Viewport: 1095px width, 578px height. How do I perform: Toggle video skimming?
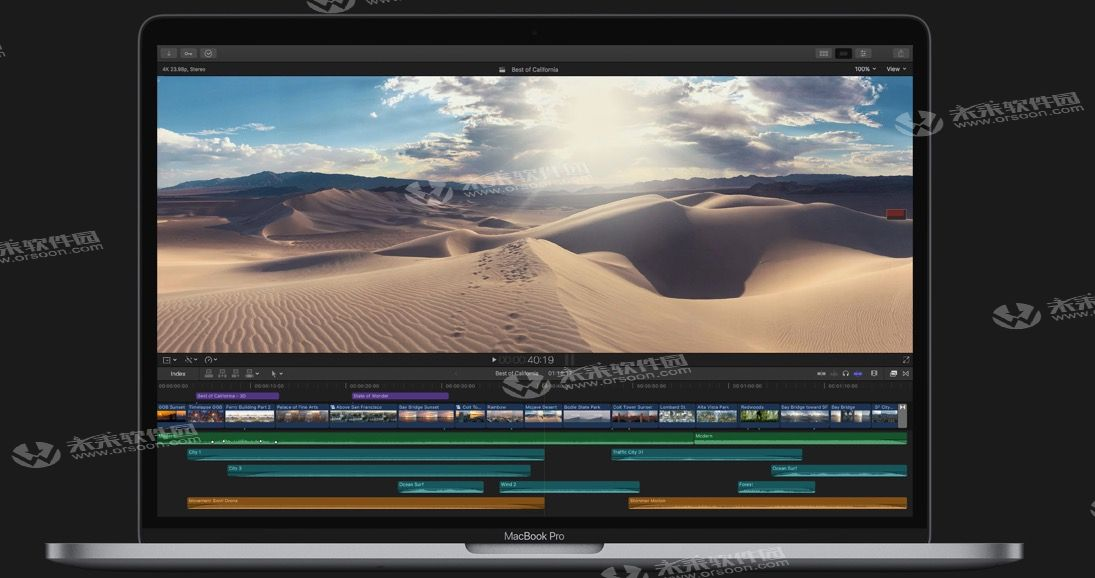[821, 373]
